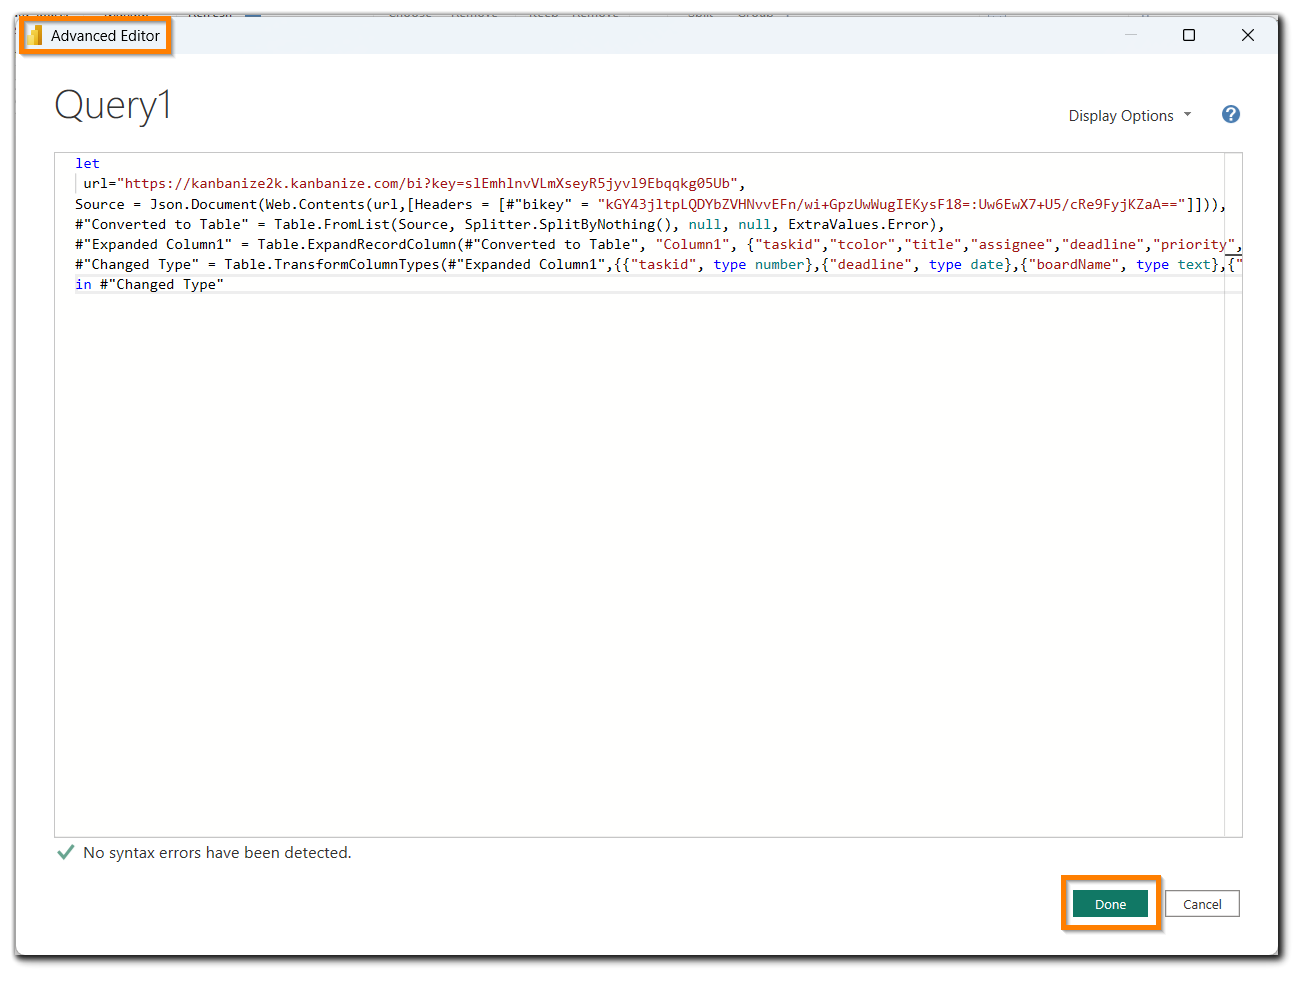Click the kanbanize URL string in code
The image size is (1305, 982).
[x=428, y=183]
